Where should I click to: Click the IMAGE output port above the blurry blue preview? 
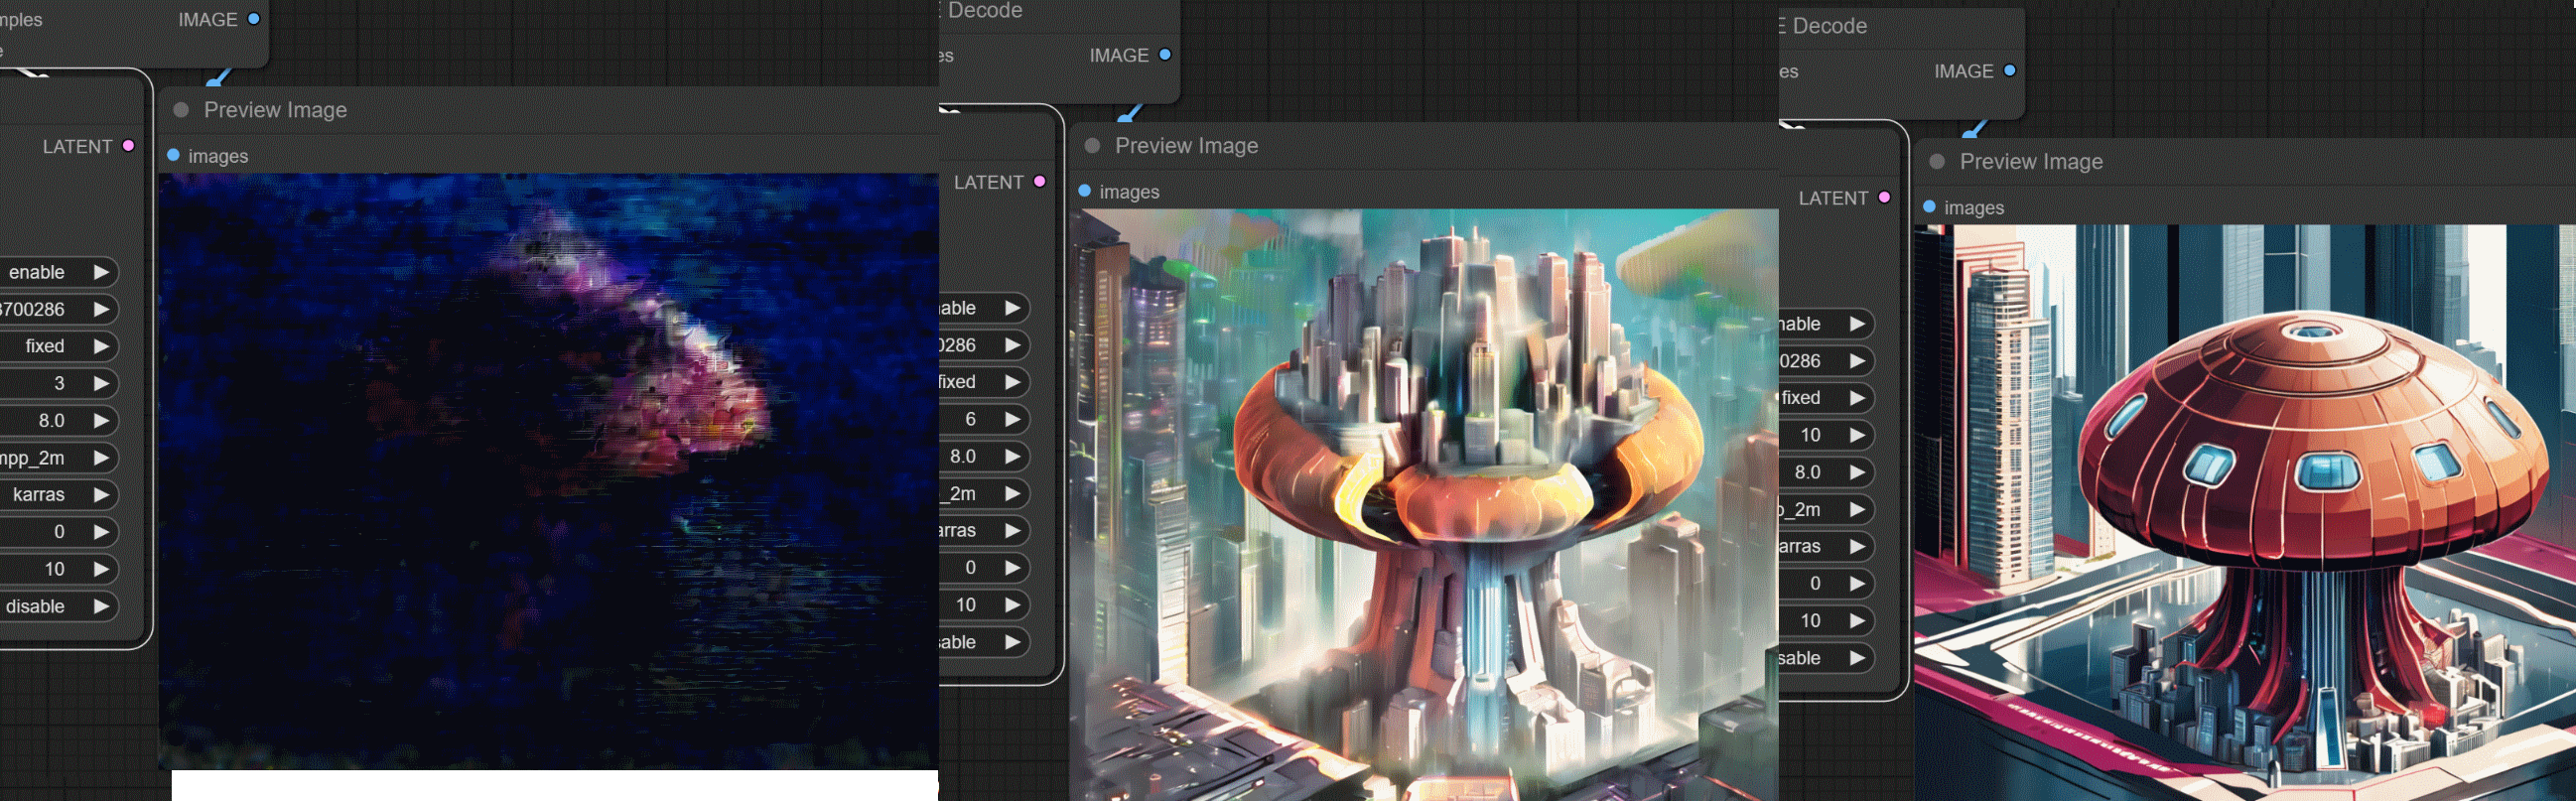coord(253,19)
